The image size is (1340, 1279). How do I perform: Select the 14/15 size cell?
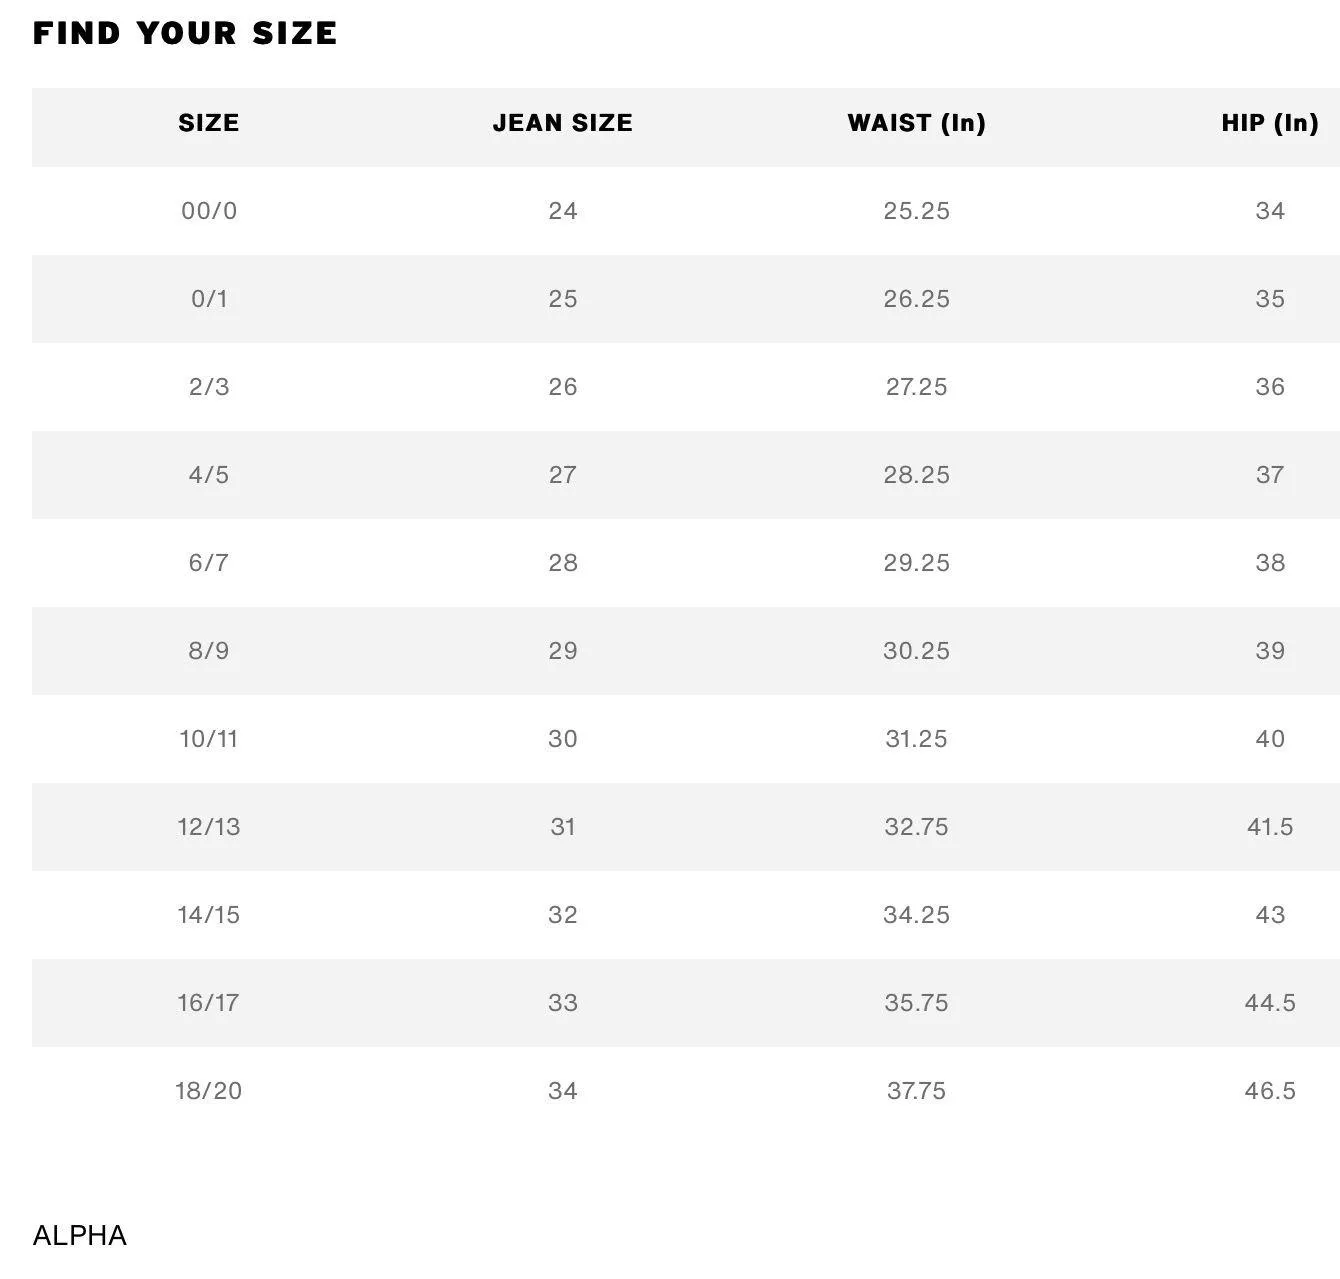pyautogui.click(x=209, y=915)
